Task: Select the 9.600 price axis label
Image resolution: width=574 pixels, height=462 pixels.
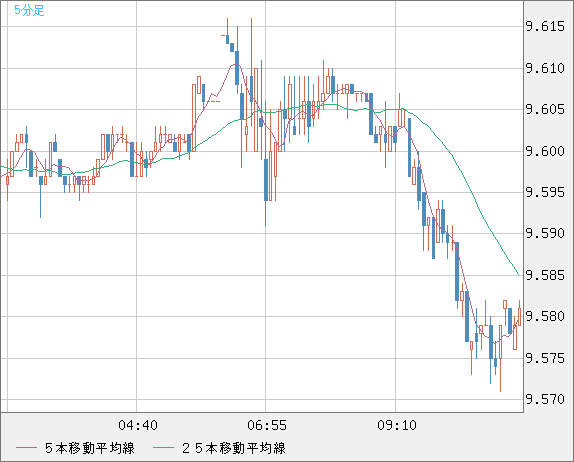Action: [x=545, y=151]
